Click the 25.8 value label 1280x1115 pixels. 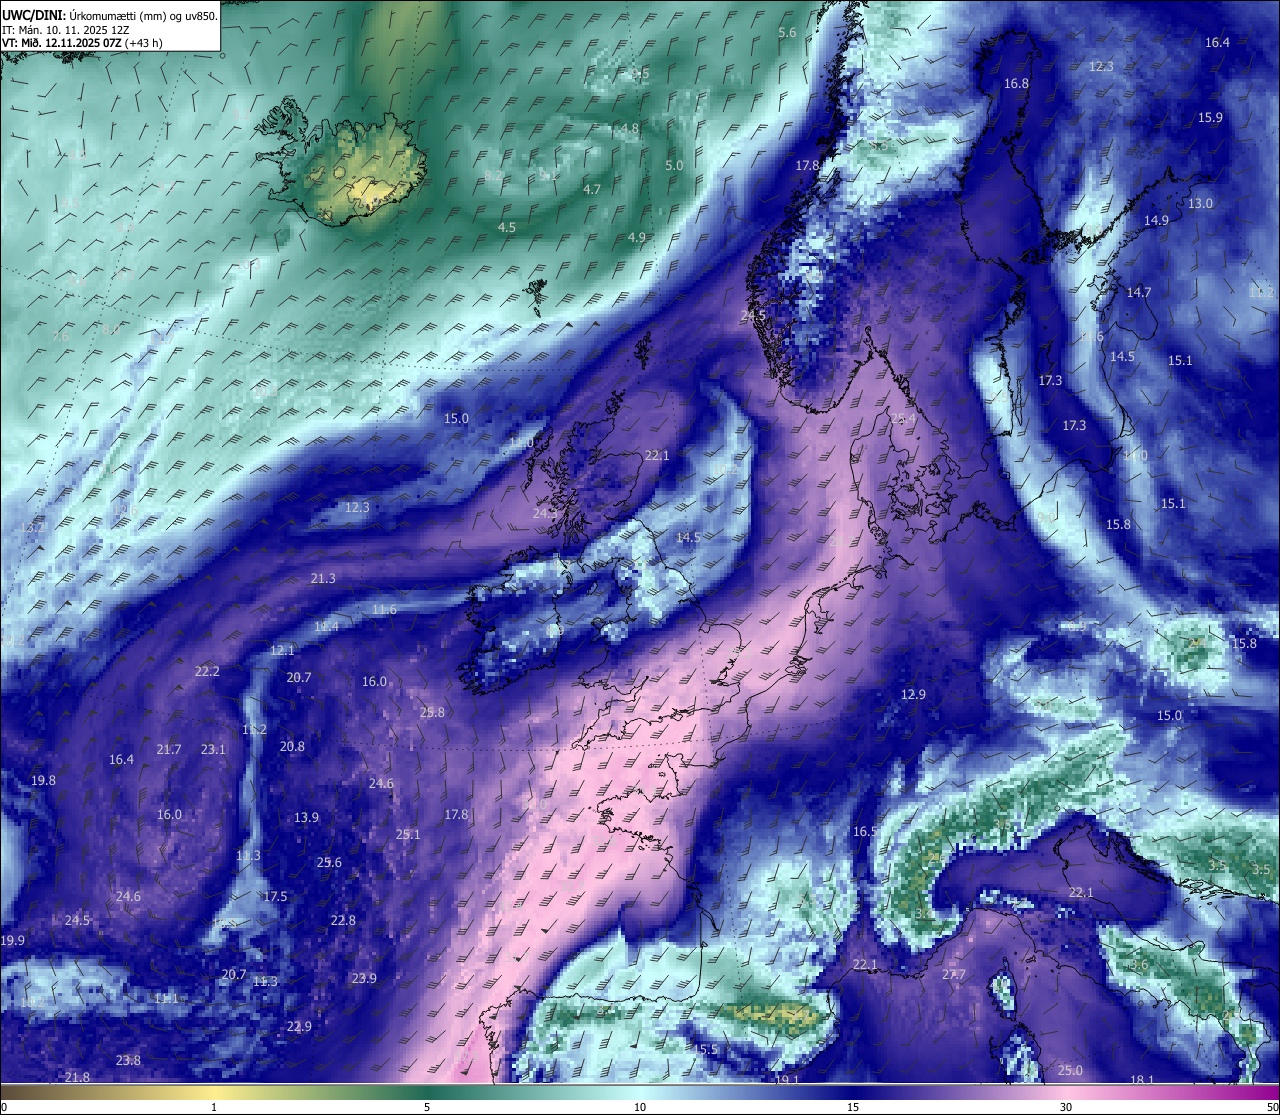coord(432,713)
